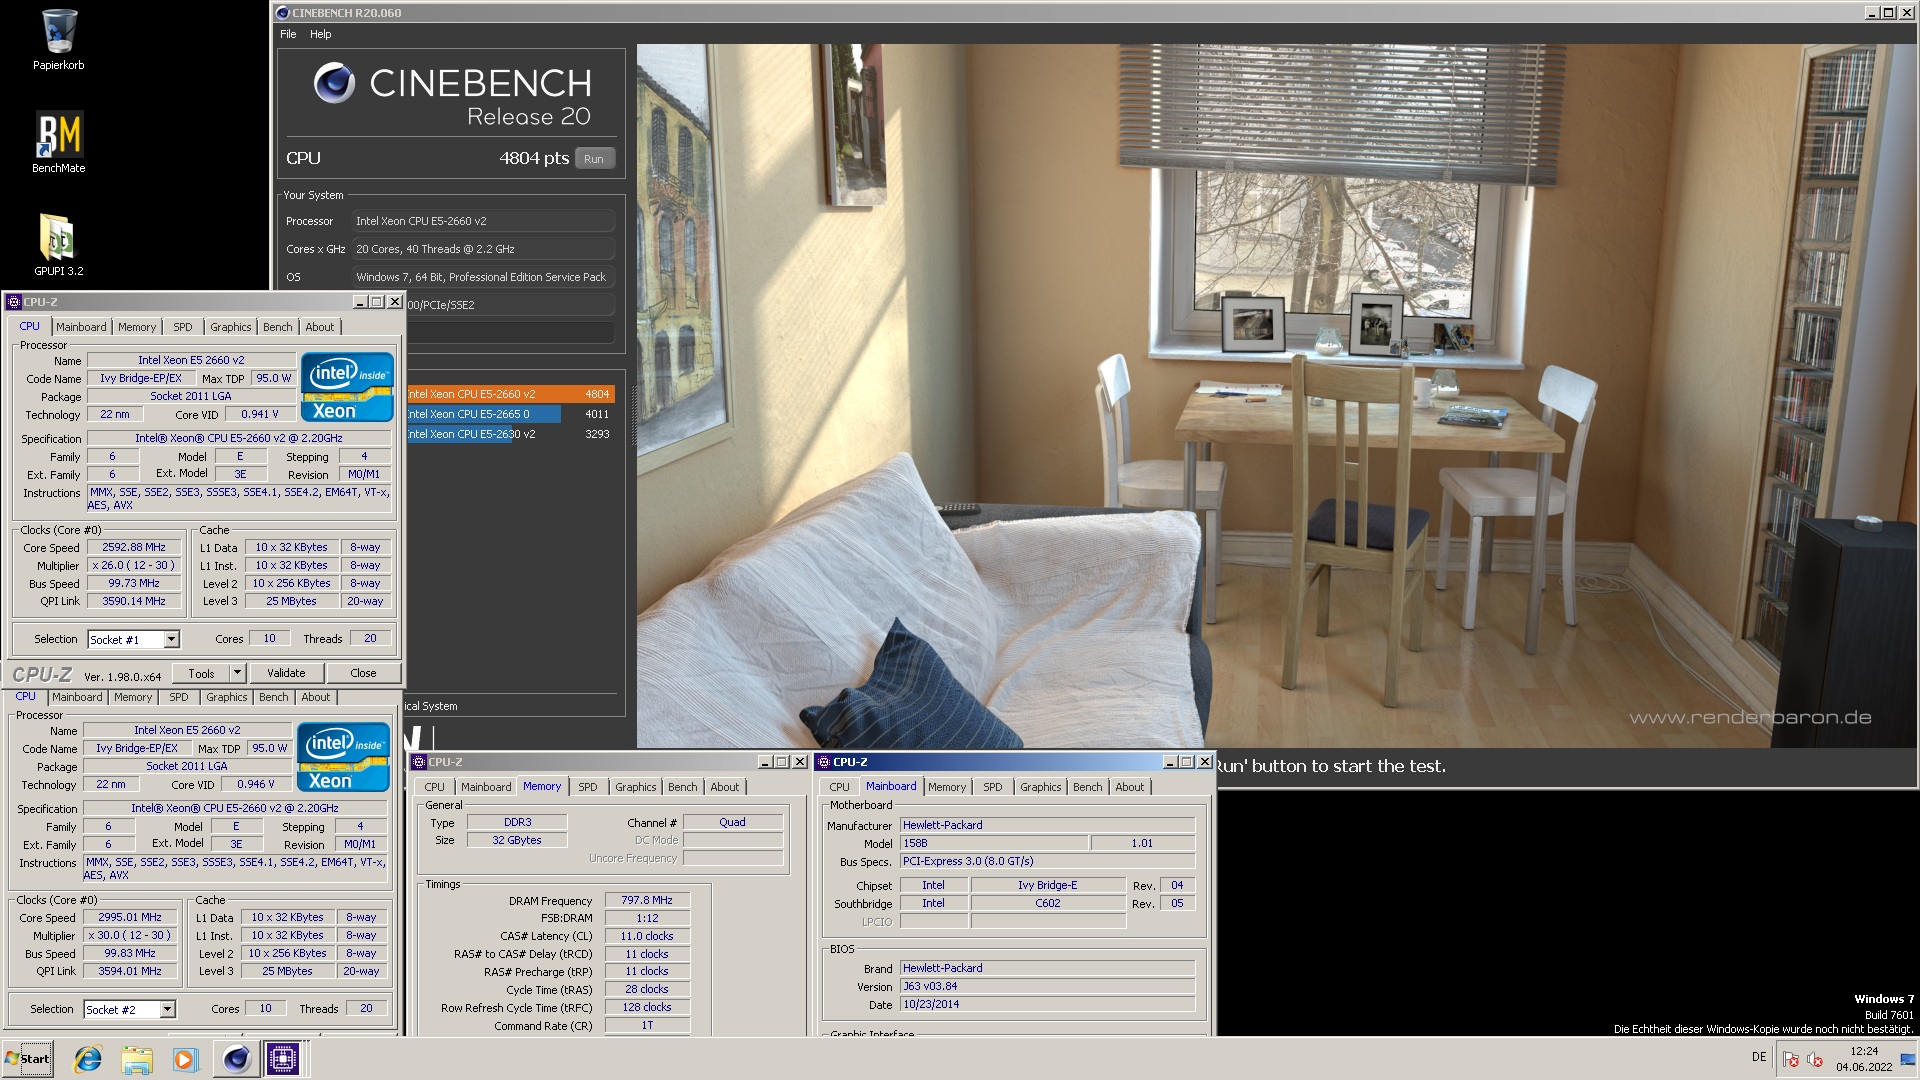Click the Tools button in CPU-Z
The image size is (1920, 1080).
(x=202, y=673)
